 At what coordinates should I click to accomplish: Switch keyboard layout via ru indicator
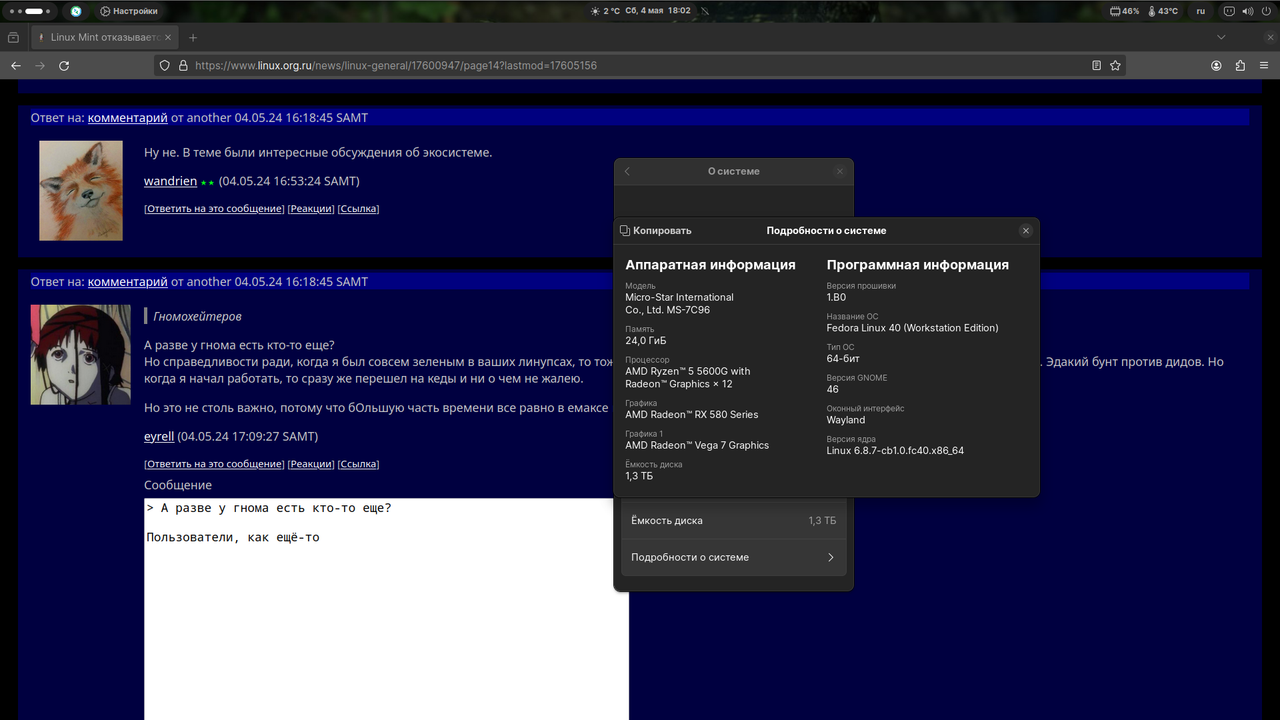click(1201, 11)
